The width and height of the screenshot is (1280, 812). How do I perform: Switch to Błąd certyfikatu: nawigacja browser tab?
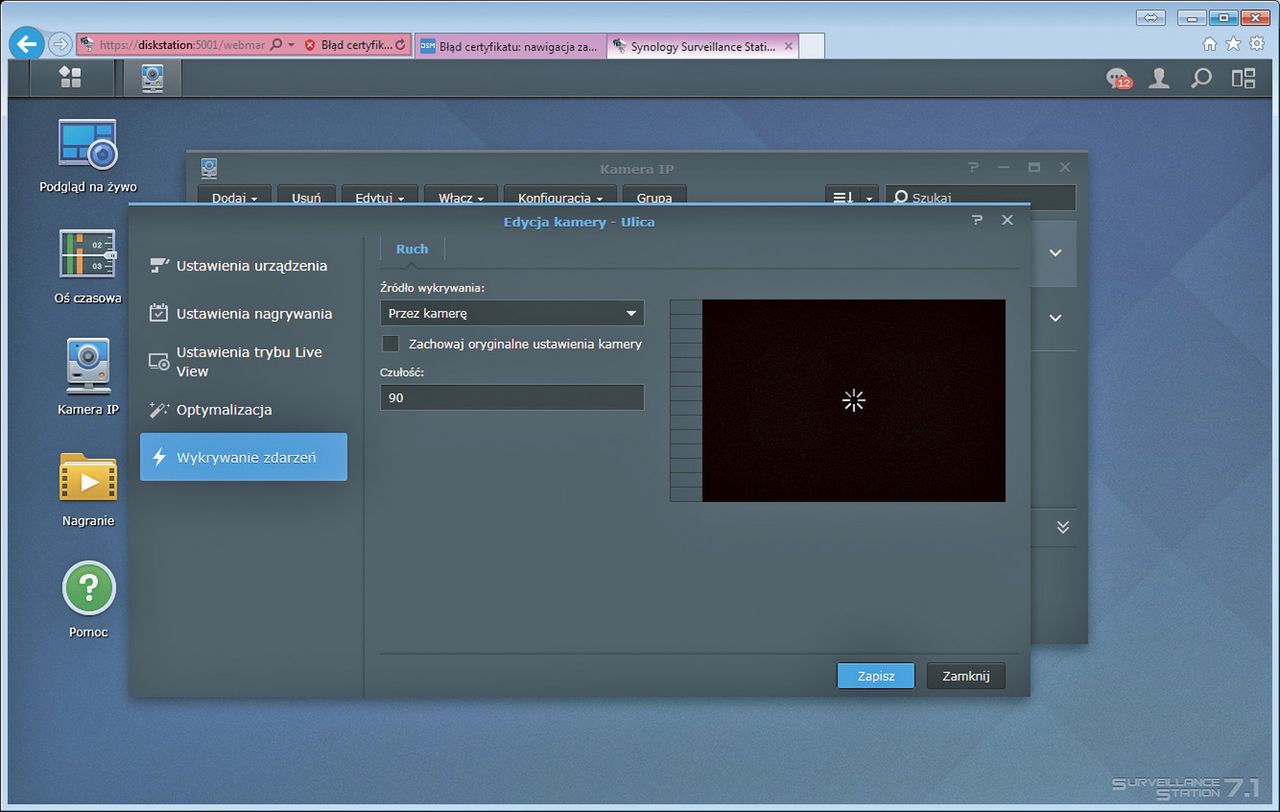tap(510, 46)
